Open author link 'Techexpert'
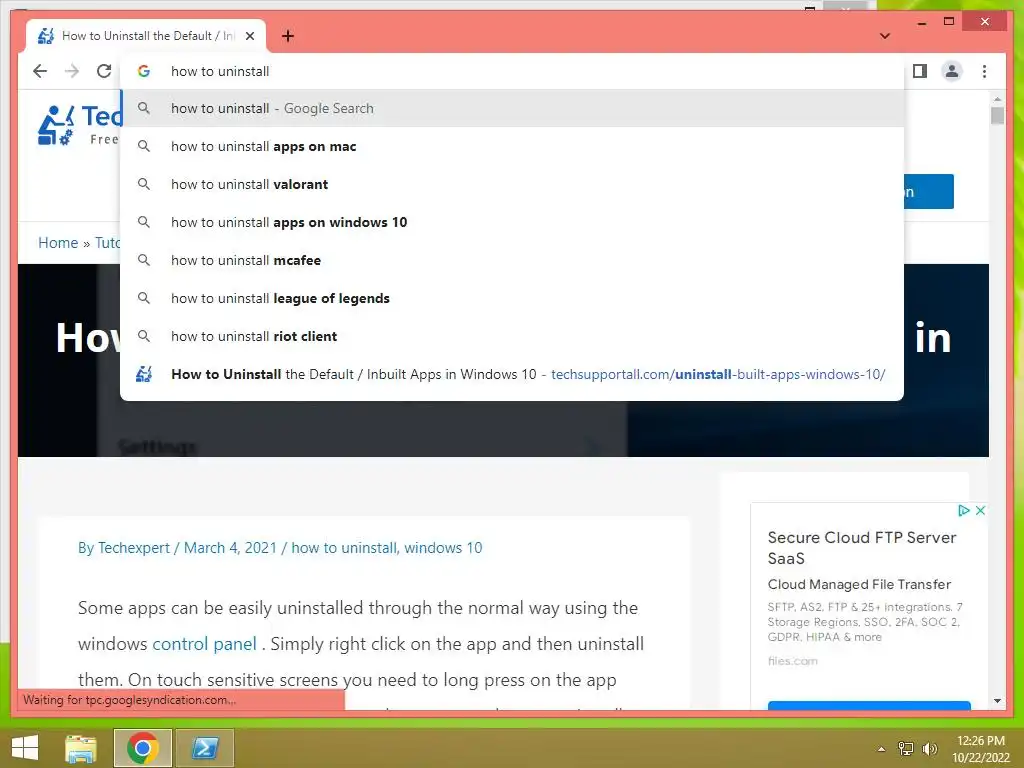 (x=134, y=548)
